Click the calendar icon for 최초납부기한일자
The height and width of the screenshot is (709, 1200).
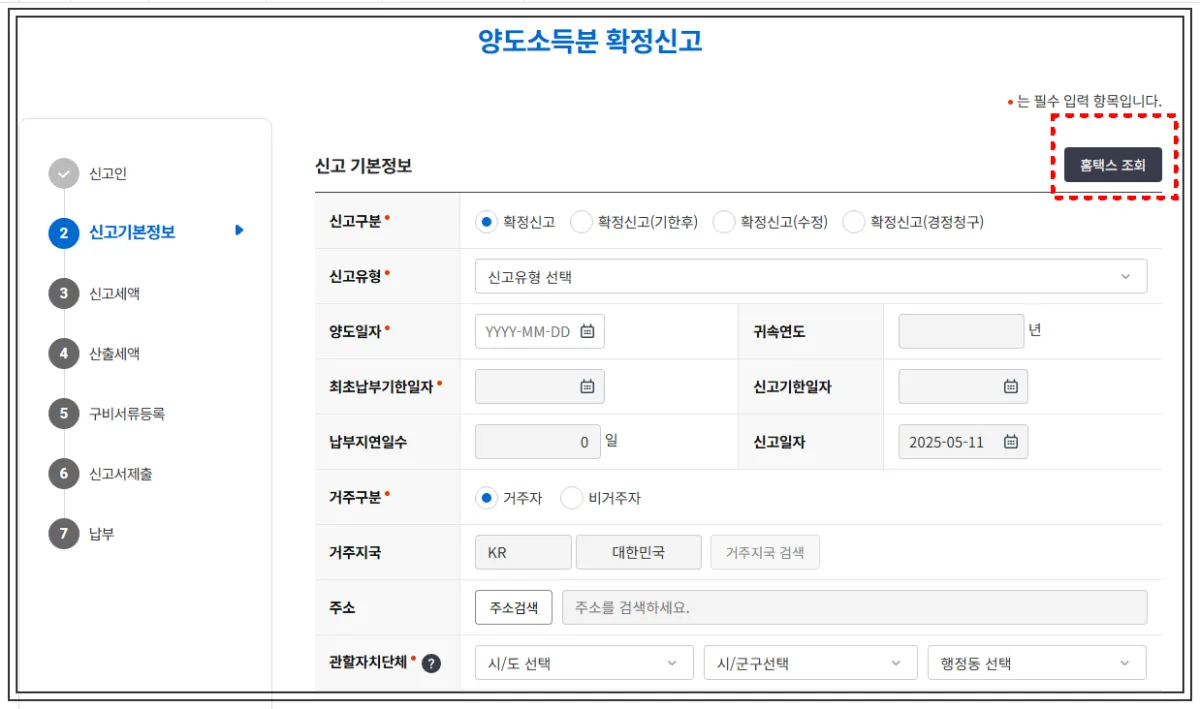point(589,386)
